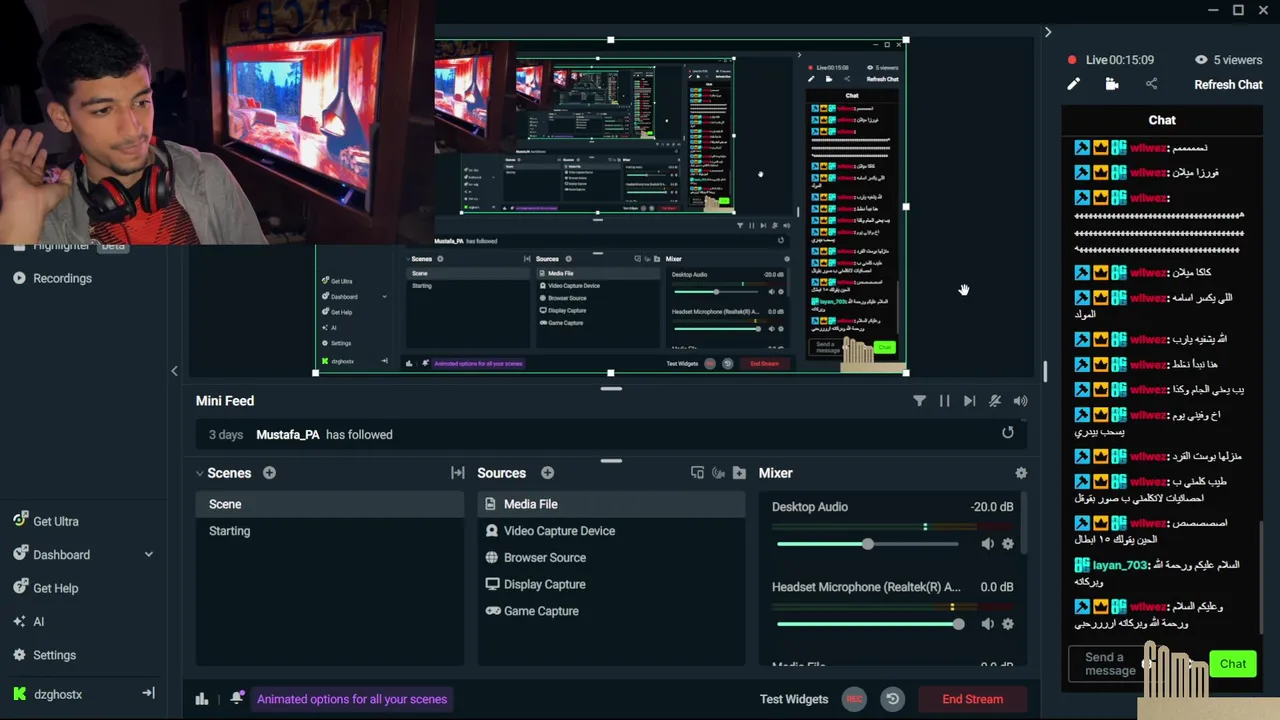This screenshot has height=720, width=1280.
Task: Click the Mini Feed volume speaker icon
Action: point(1020,401)
